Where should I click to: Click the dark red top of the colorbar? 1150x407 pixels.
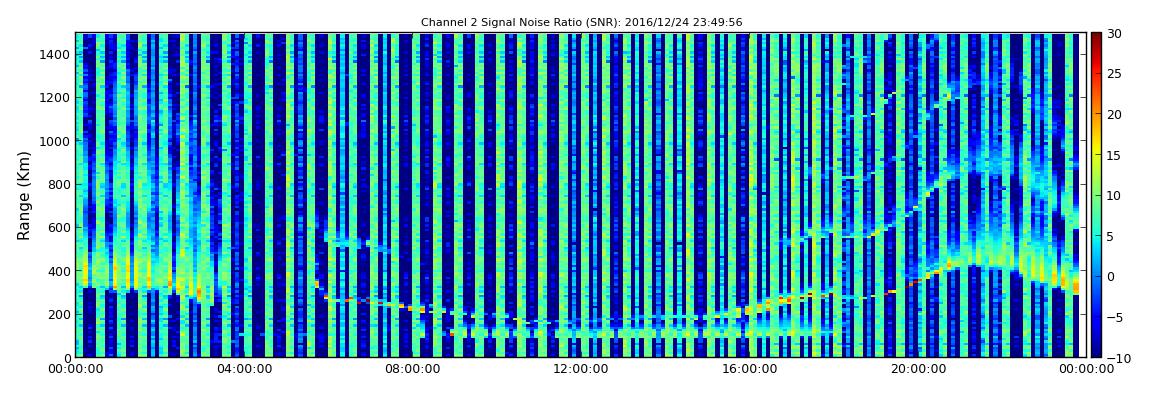(x=1096, y=38)
